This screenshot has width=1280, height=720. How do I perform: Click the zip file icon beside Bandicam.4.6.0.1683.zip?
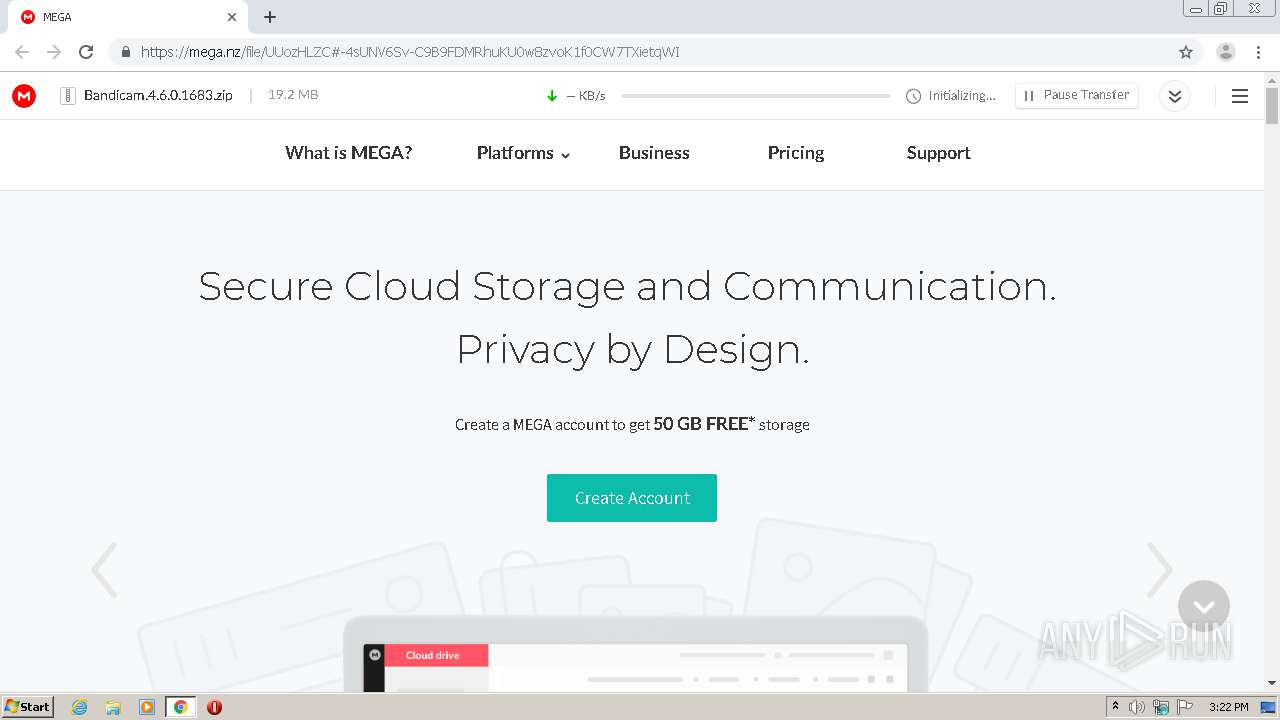(x=68, y=96)
